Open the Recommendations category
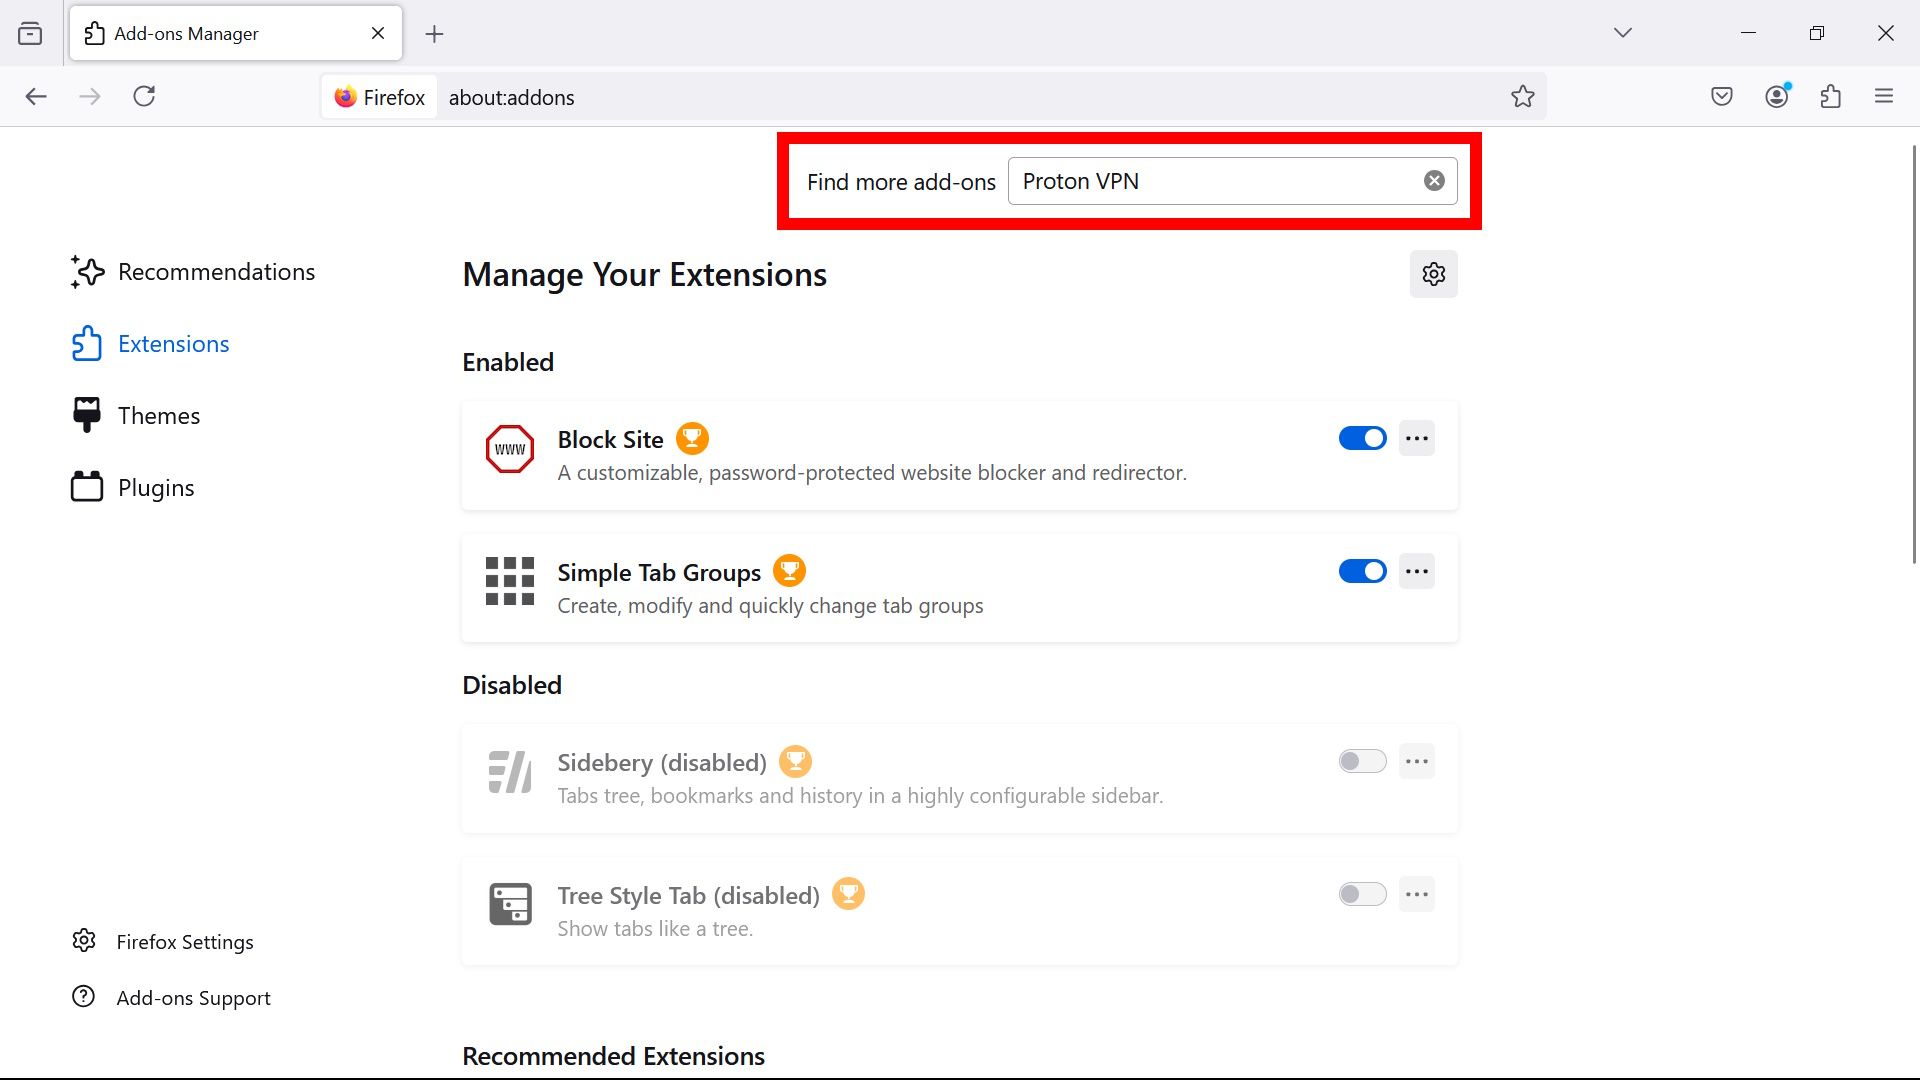 (x=193, y=272)
